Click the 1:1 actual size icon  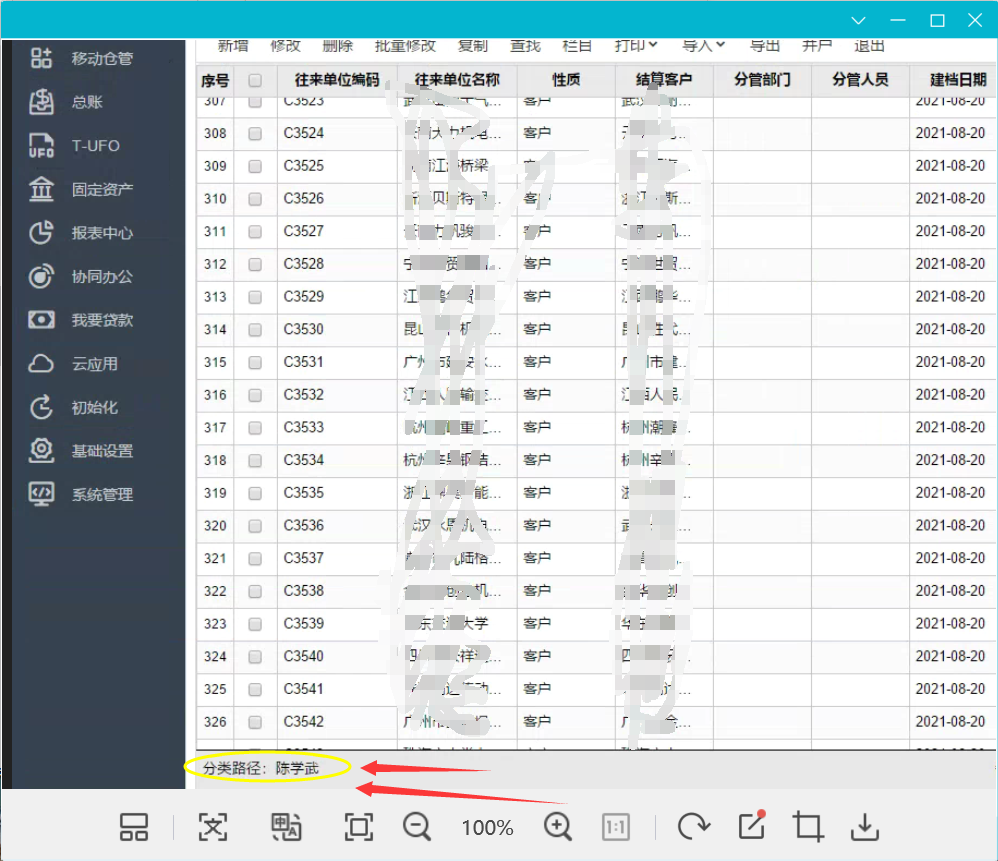pyautogui.click(x=615, y=827)
